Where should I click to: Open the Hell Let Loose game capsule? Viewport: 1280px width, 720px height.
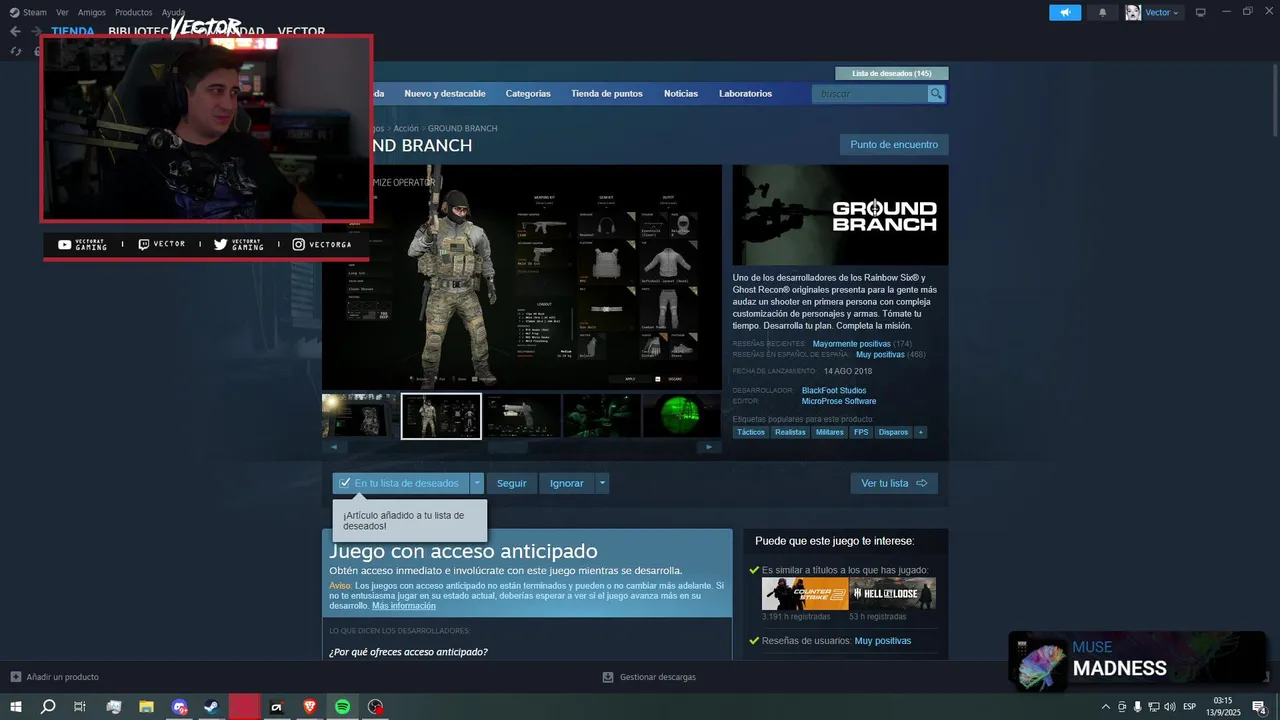pos(892,594)
